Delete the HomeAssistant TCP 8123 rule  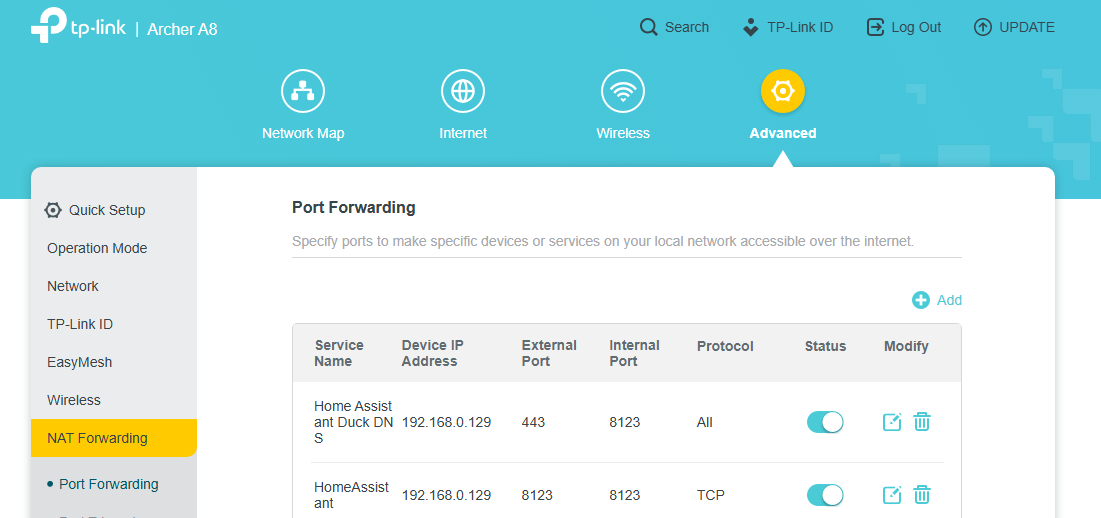[x=922, y=495]
